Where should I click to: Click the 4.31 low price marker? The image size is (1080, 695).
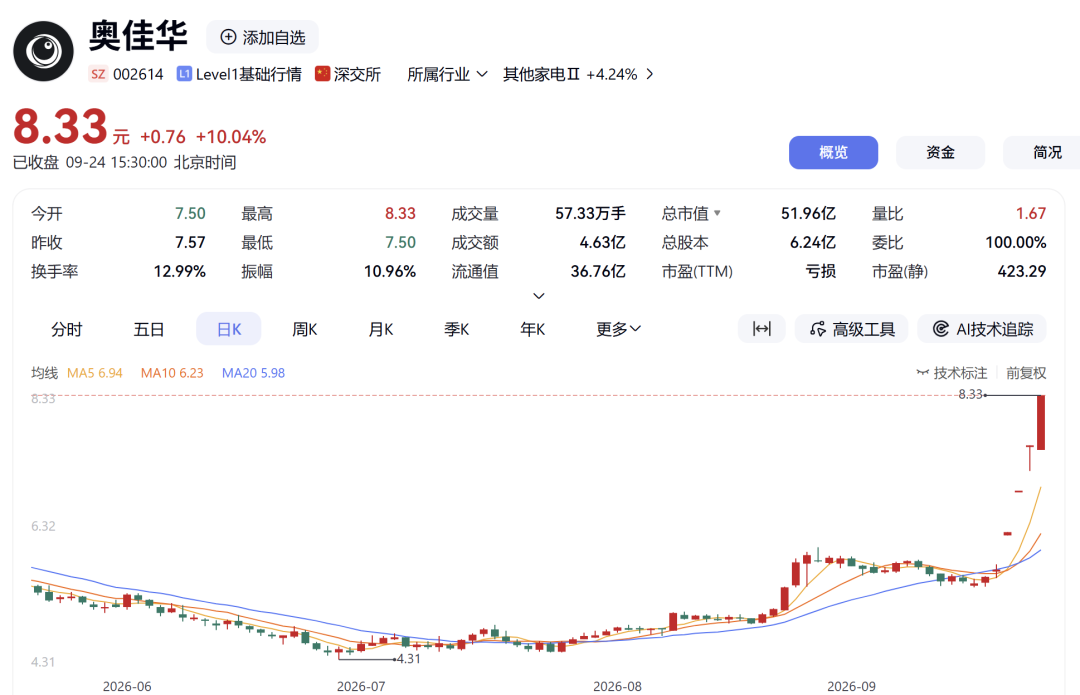click(x=408, y=658)
